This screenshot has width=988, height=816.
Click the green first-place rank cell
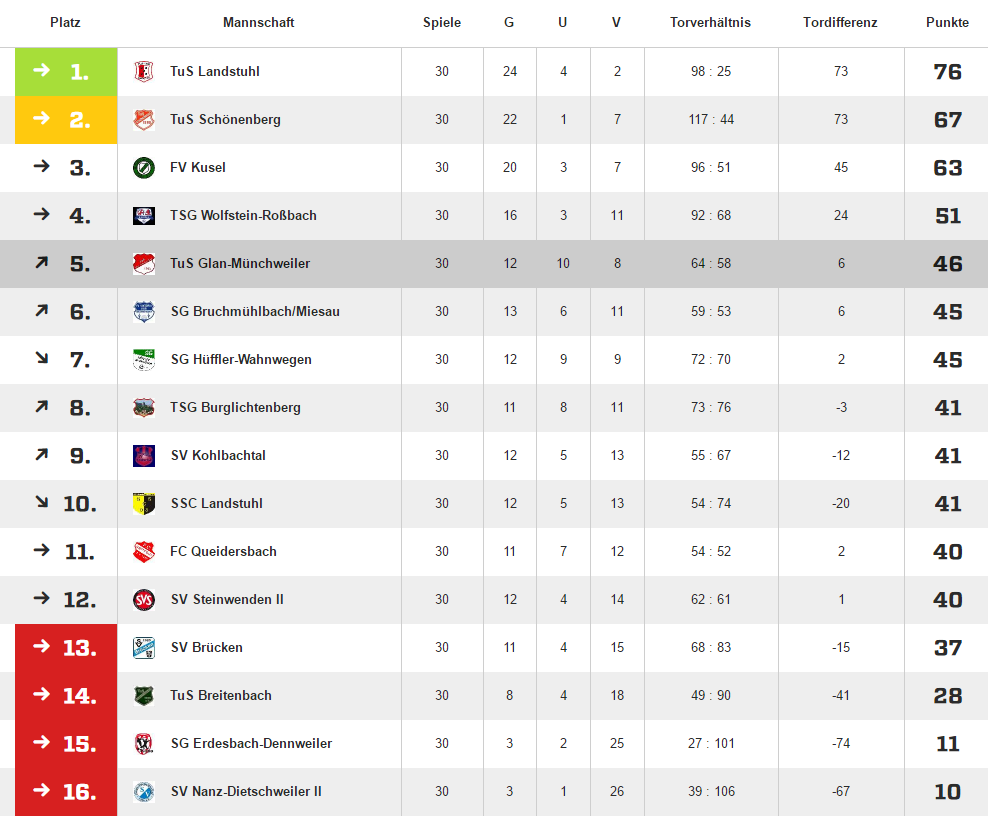(x=66, y=72)
